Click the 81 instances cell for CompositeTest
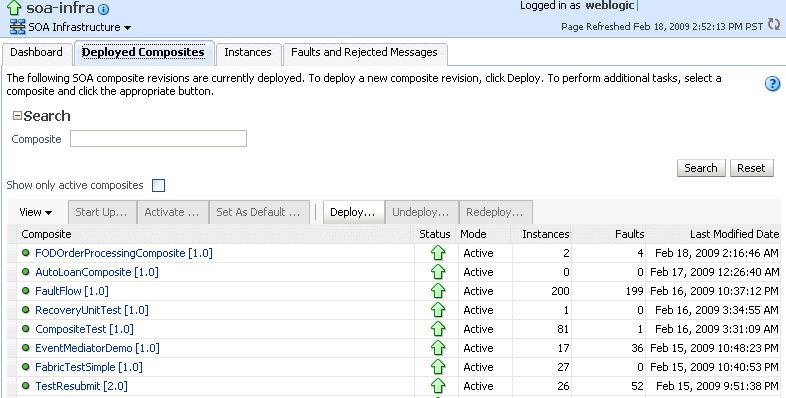The image size is (786, 398). (541, 329)
